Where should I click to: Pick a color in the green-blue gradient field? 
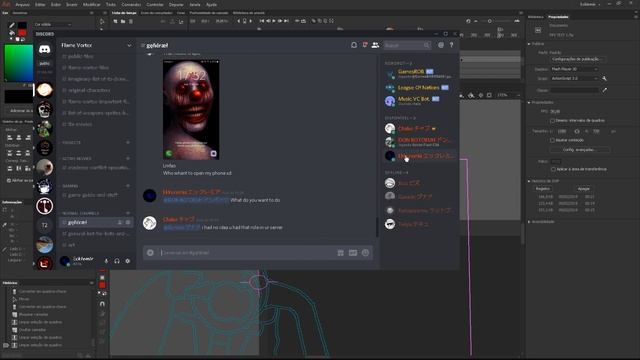(18, 63)
